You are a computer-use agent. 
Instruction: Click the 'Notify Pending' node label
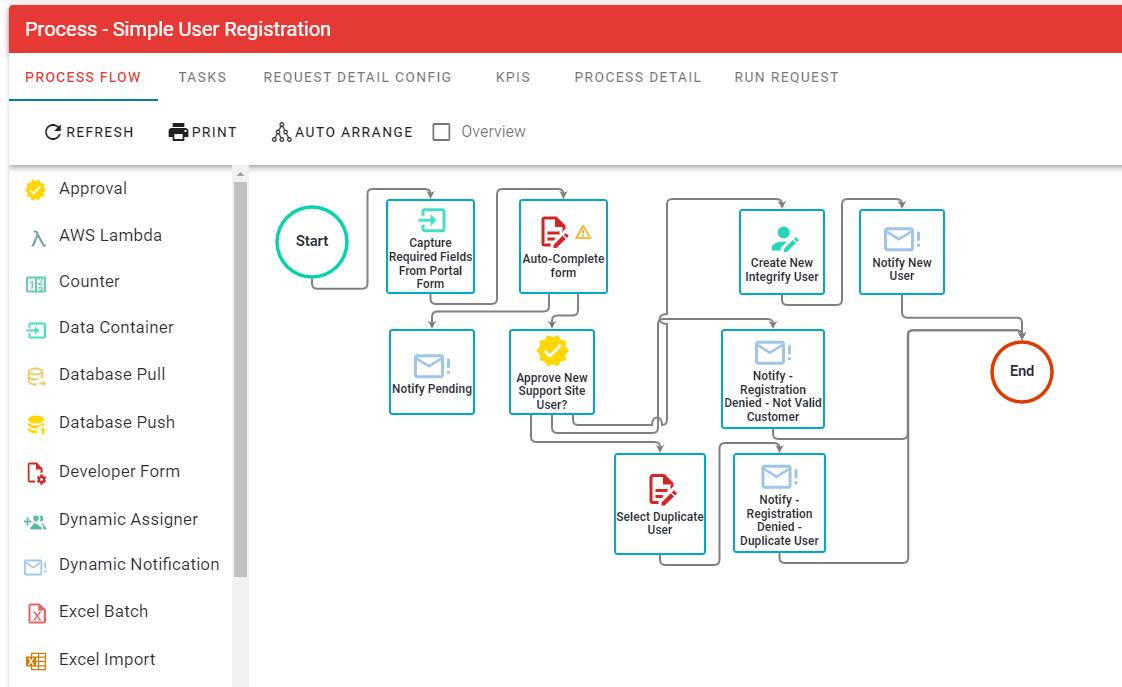(x=432, y=389)
